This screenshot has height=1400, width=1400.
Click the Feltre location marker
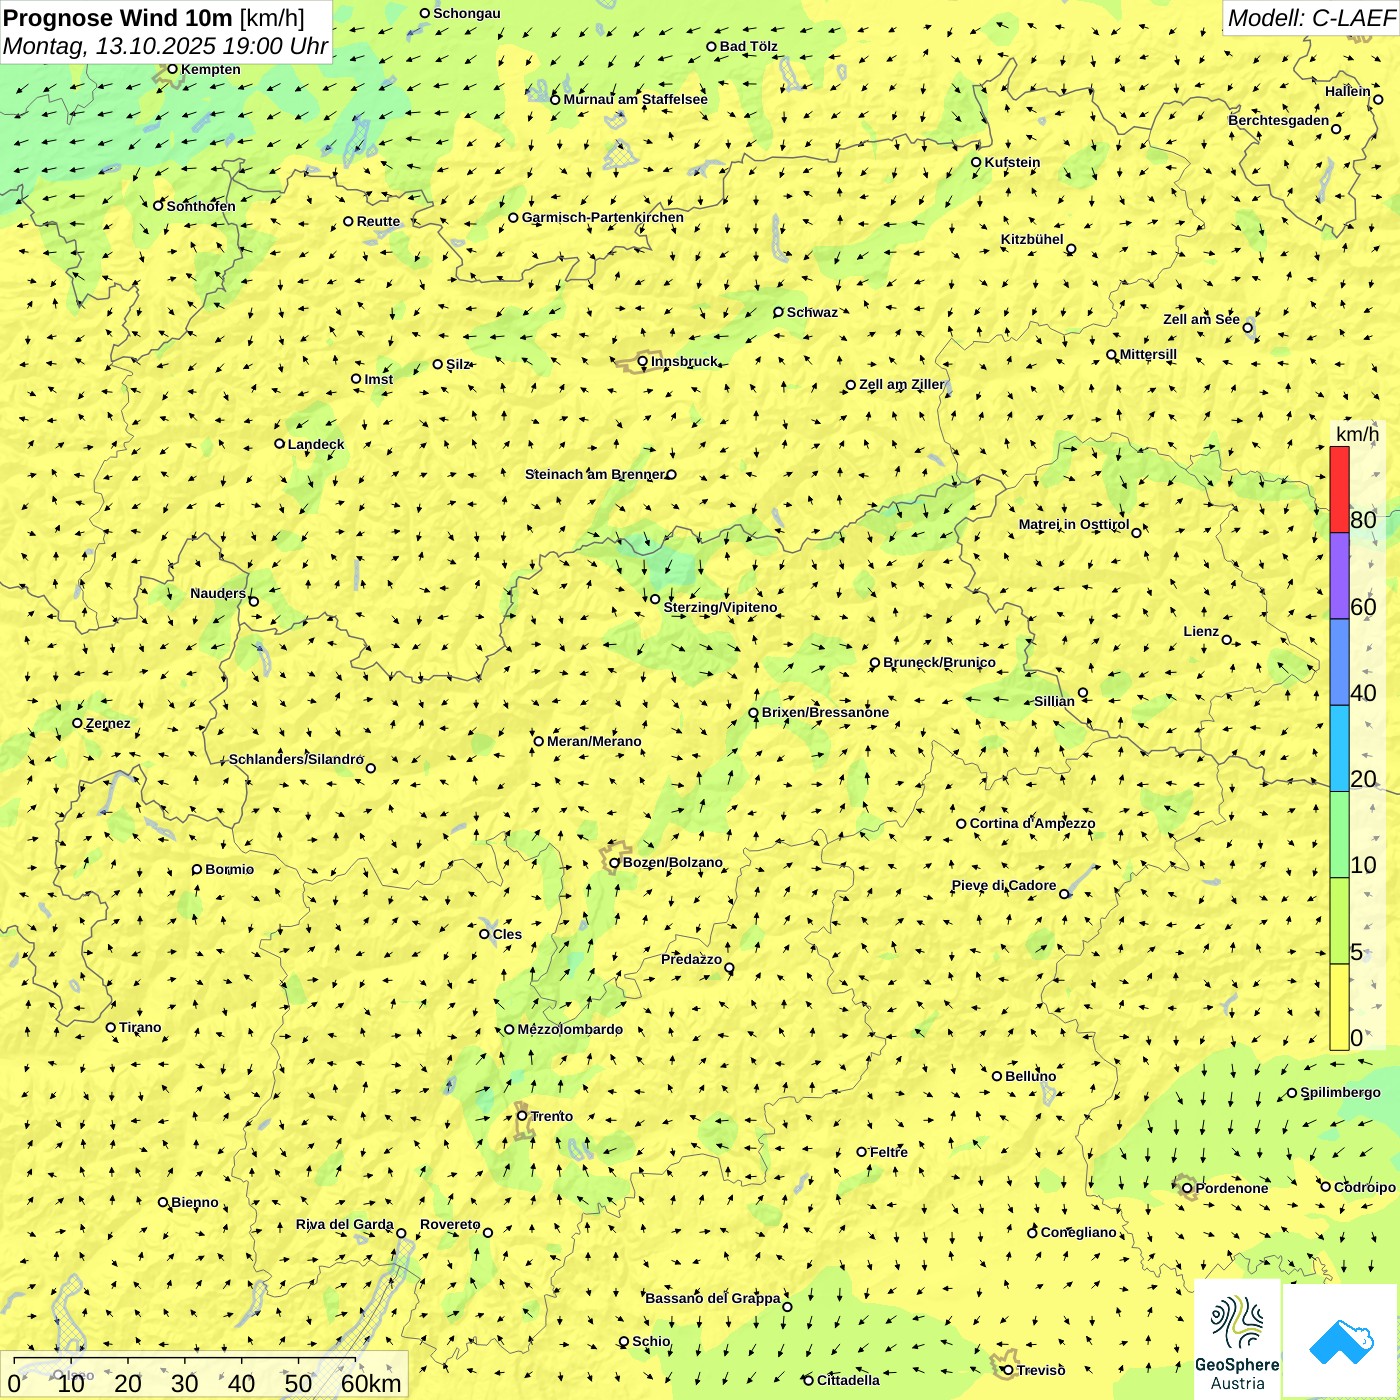(862, 1152)
